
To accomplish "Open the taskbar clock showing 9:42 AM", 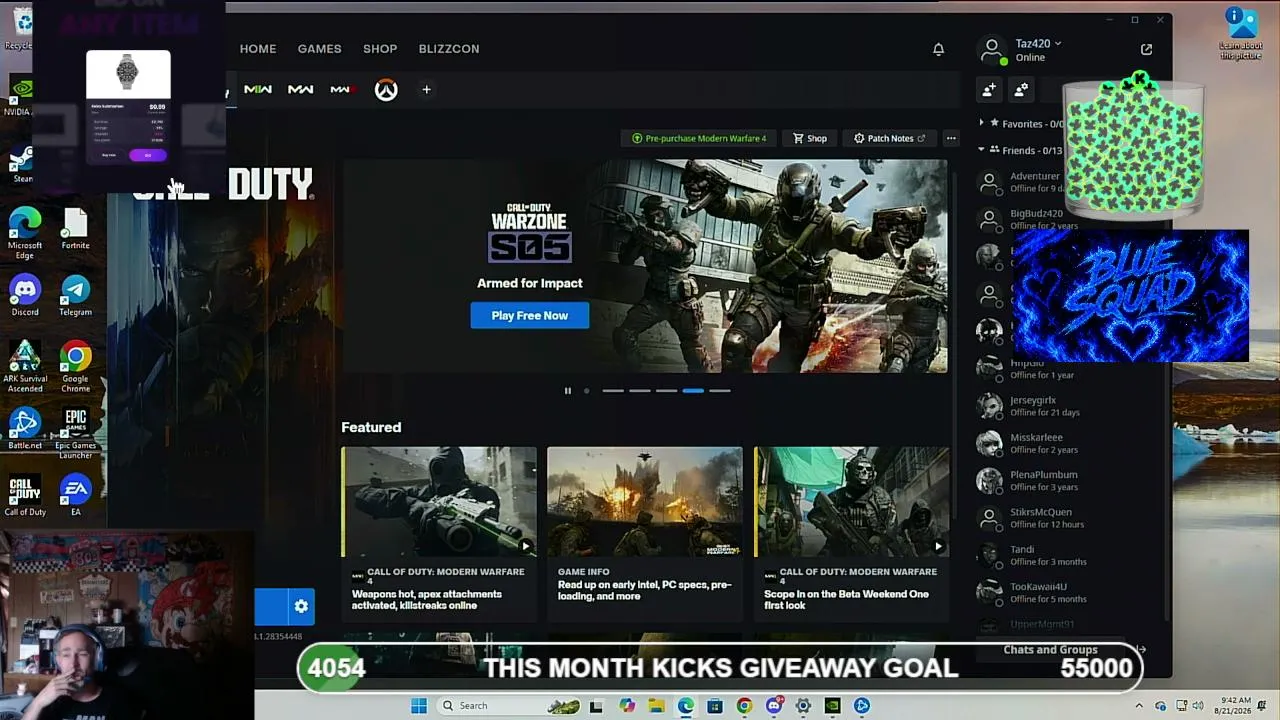I will [1234, 706].
